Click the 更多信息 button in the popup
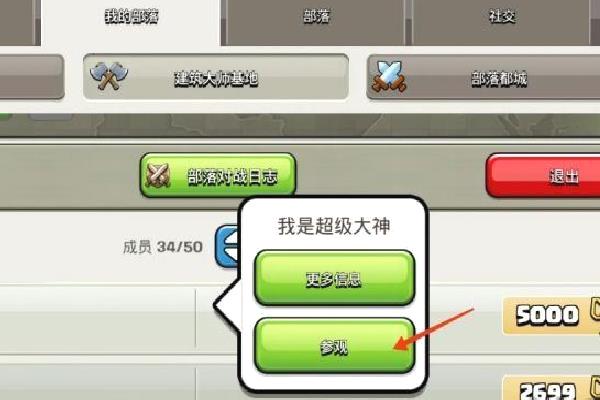This screenshot has width=600, height=400. click(334, 278)
